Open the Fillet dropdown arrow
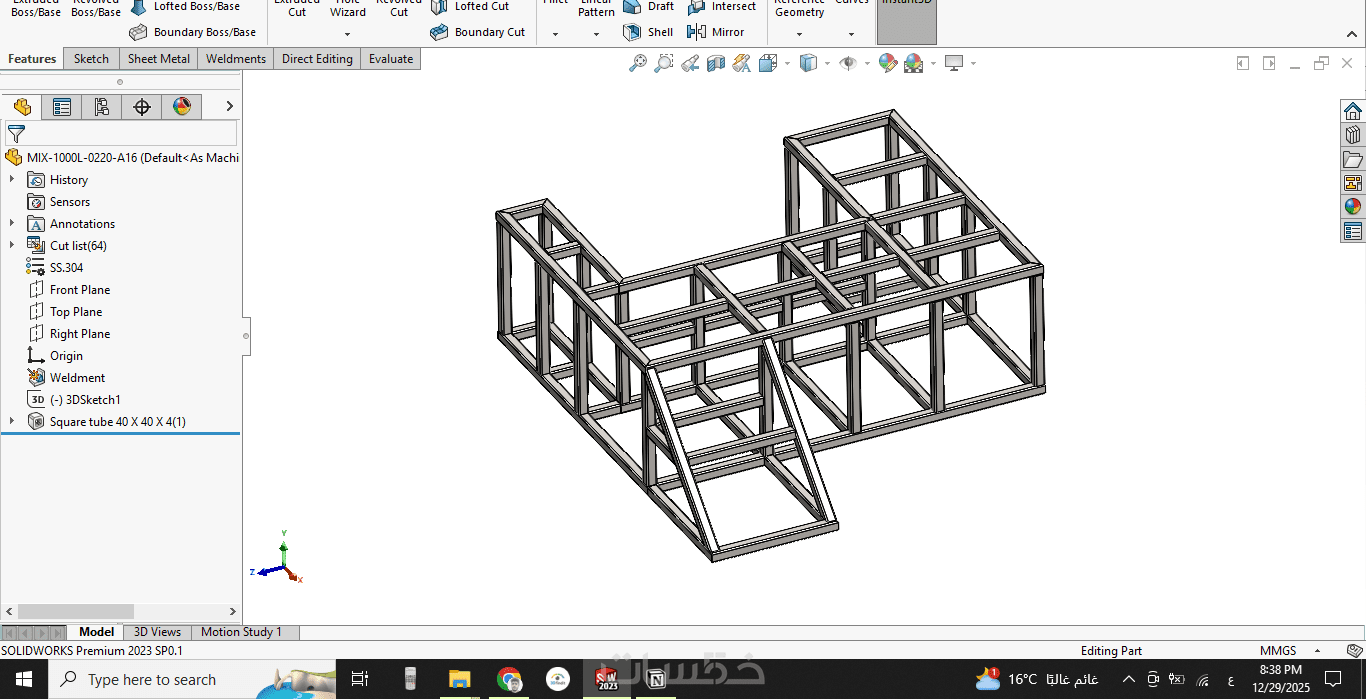This screenshot has height=699, width=1366. pyautogui.click(x=555, y=34)
